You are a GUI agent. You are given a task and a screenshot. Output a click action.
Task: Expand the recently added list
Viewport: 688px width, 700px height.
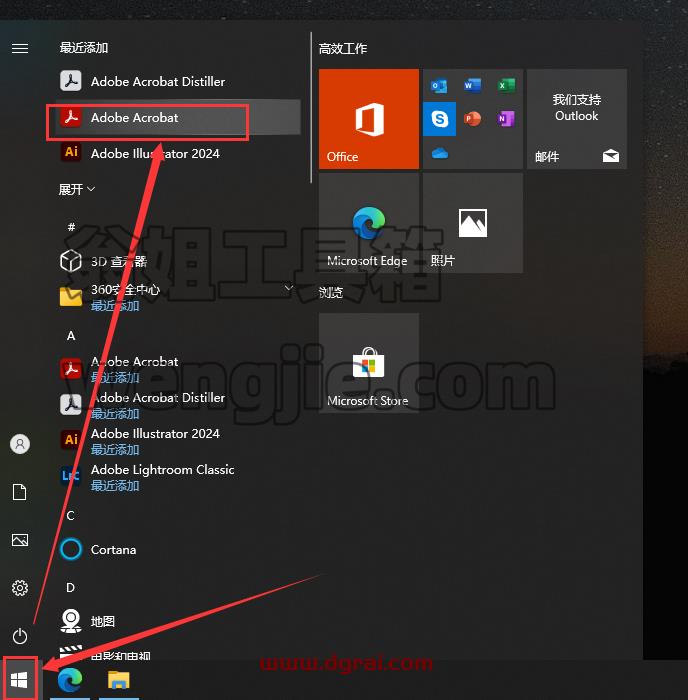coord(77,190)
